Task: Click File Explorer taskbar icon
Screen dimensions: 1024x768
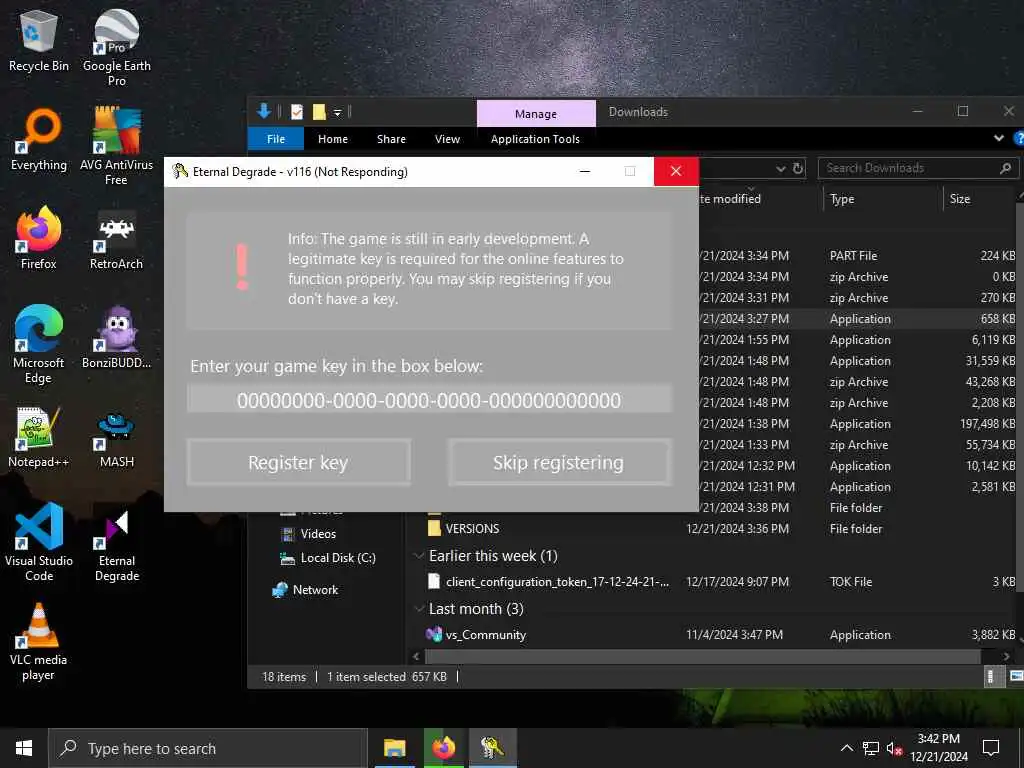Action: 394,748
